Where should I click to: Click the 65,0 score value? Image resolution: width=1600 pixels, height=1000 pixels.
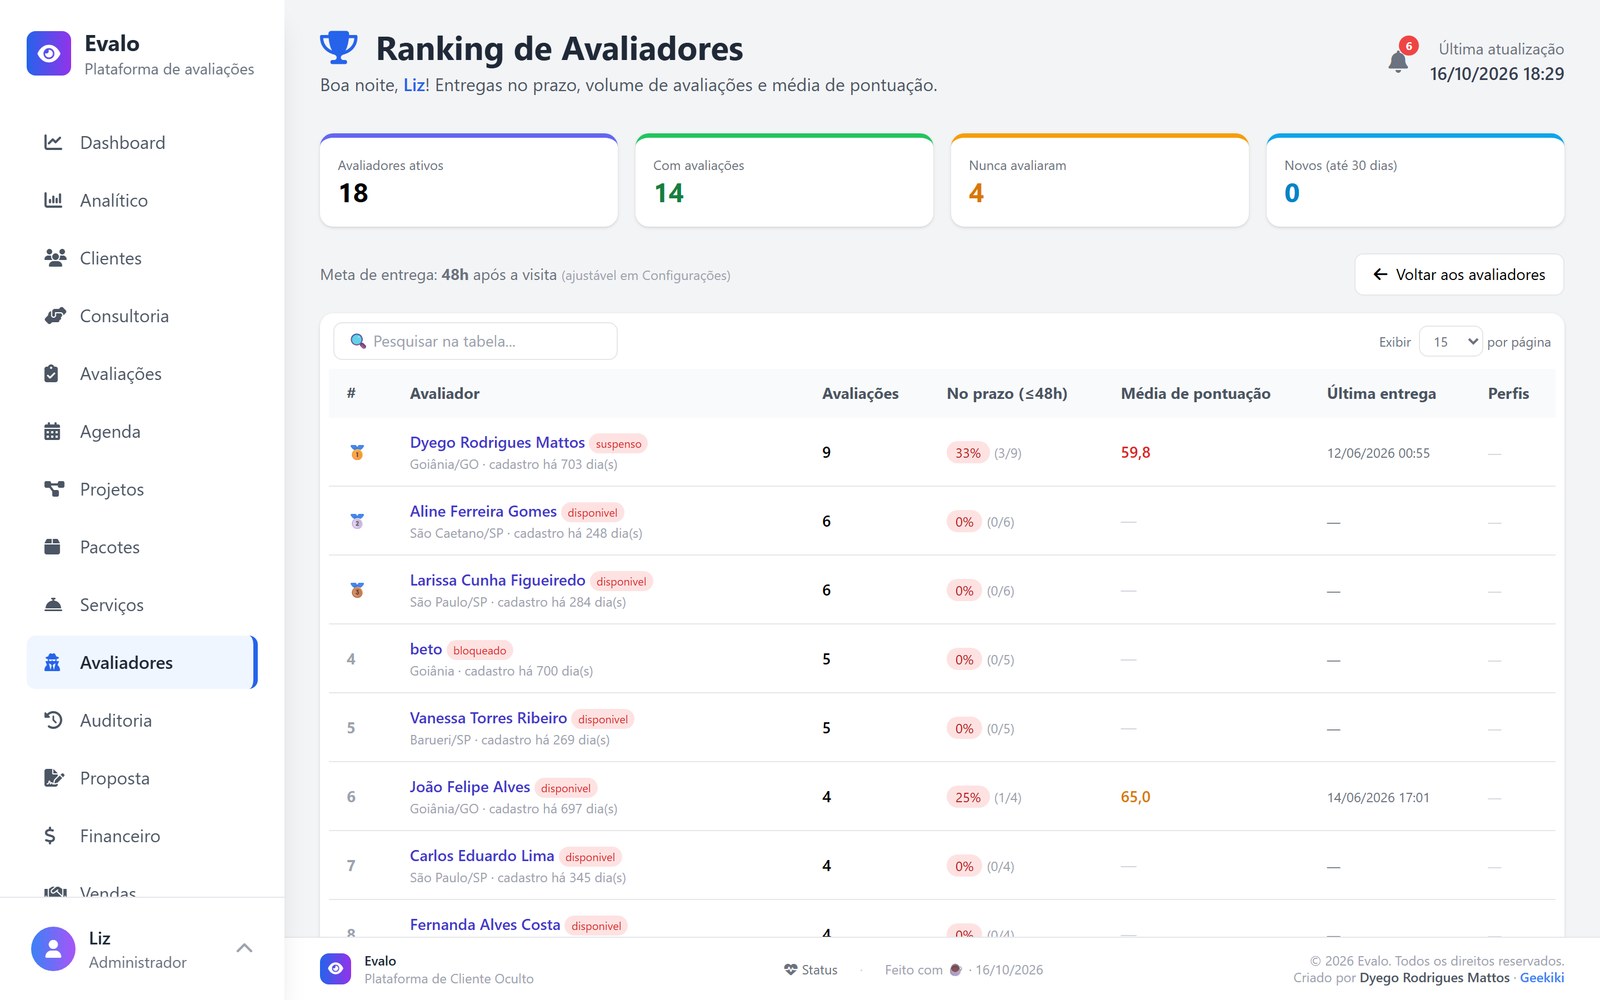click(x=1135, y=797)
